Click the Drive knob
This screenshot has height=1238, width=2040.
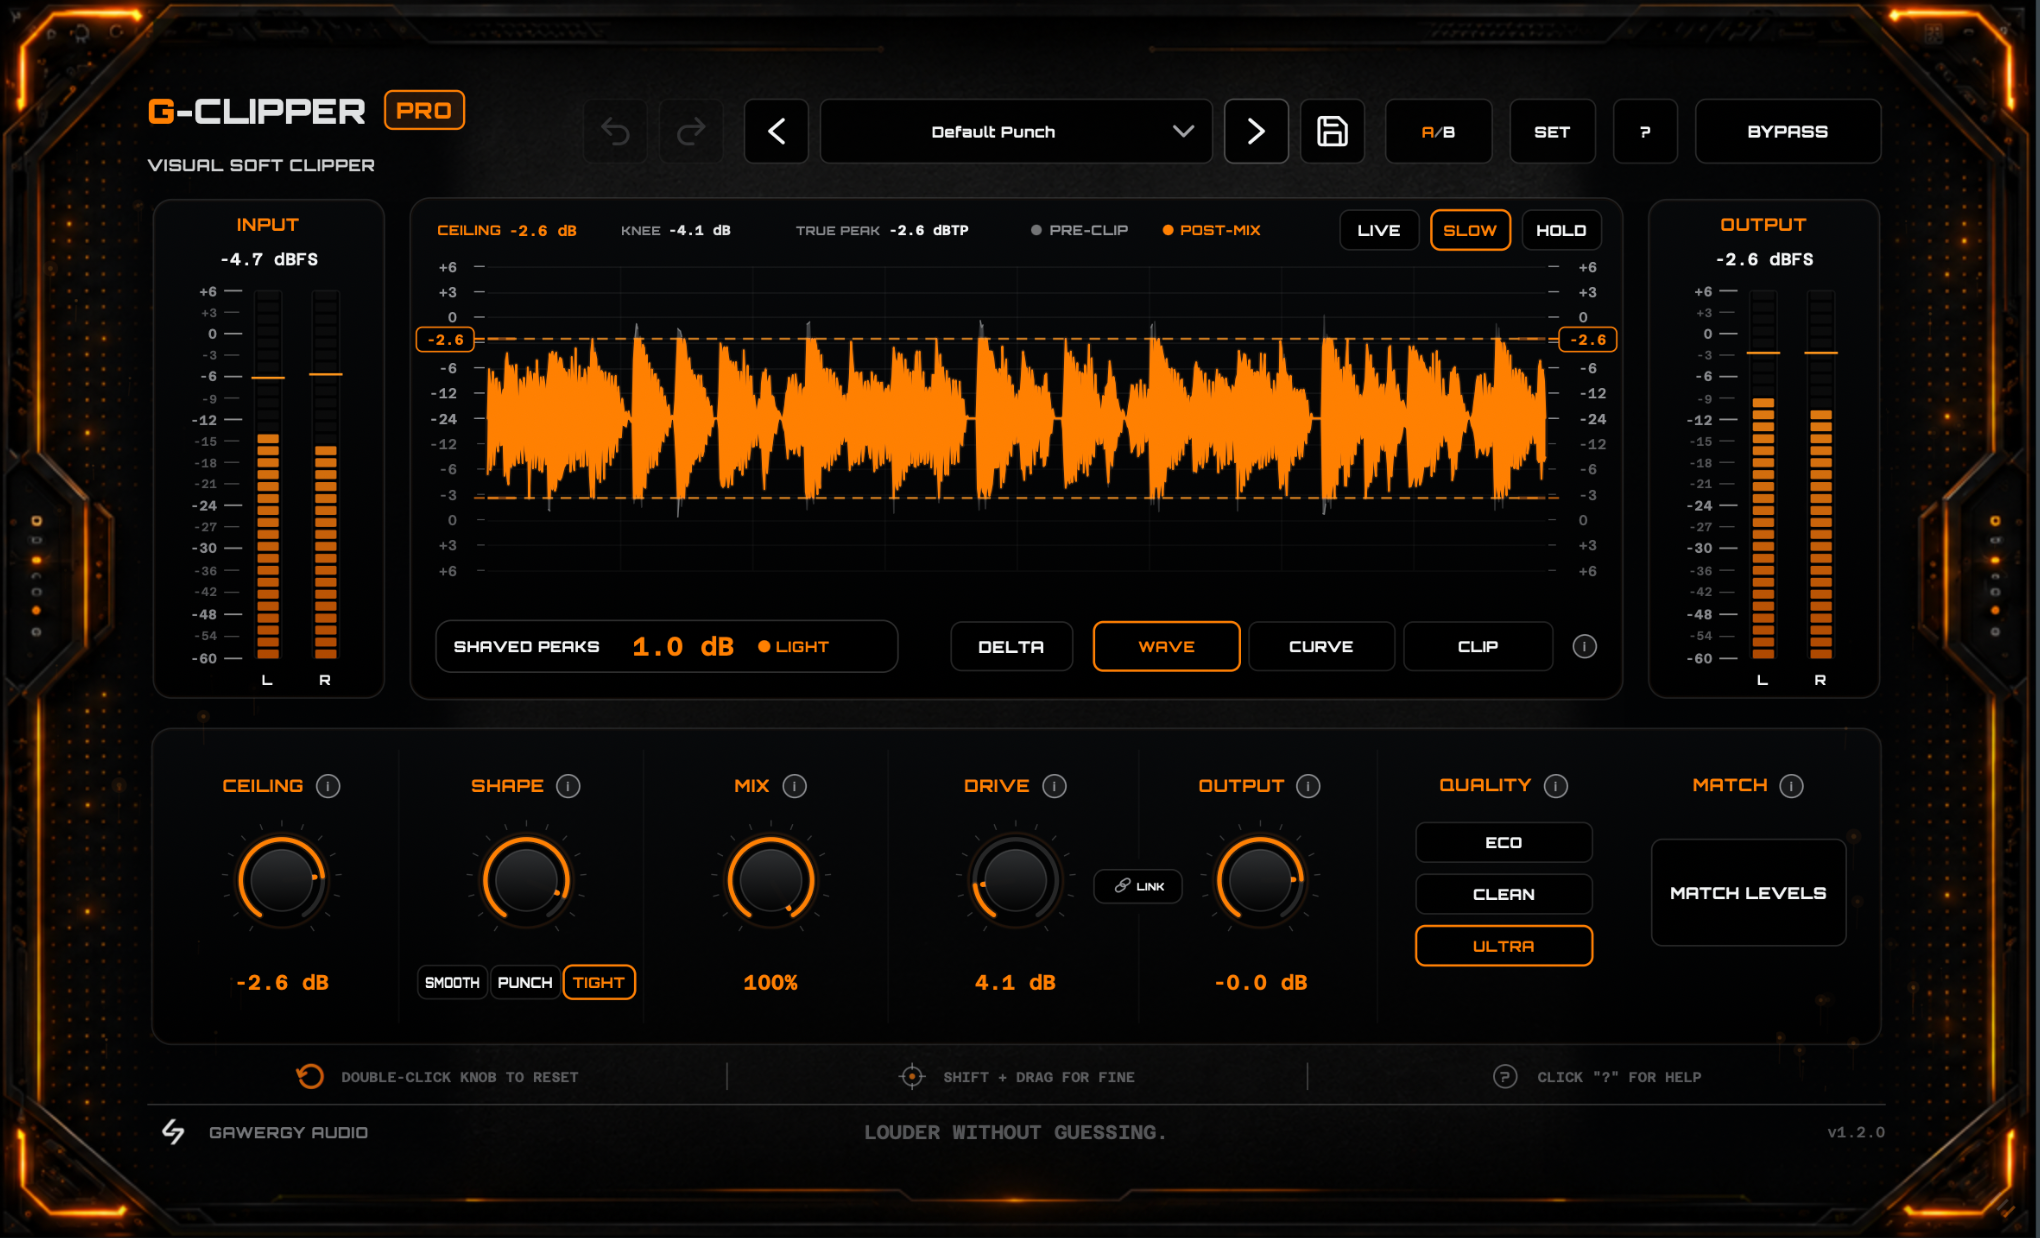click(x=1015, y=881)
